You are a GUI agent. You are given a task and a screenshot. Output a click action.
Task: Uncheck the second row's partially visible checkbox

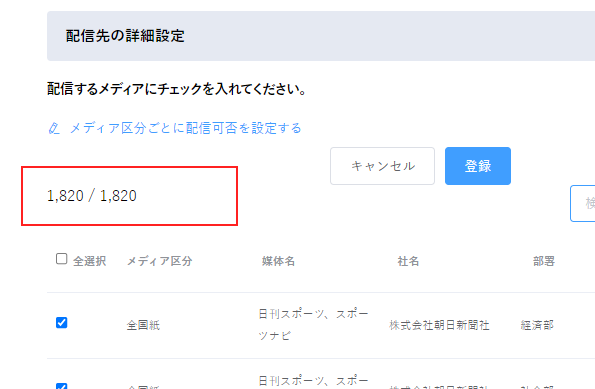(61, 386)
